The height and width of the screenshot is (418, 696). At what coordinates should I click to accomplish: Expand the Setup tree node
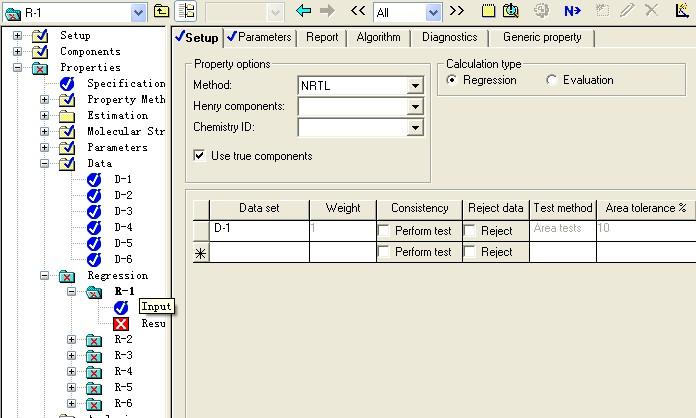17,35
